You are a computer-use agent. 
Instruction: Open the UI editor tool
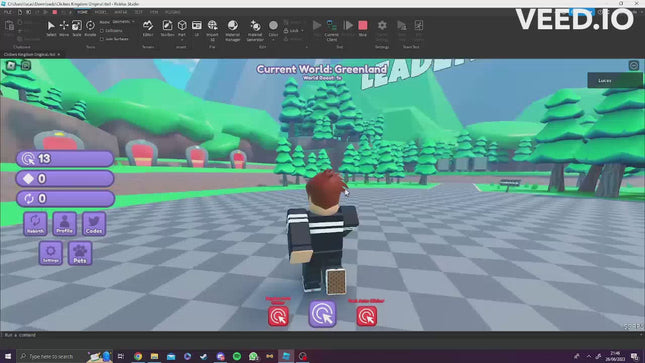pos(197,28)
